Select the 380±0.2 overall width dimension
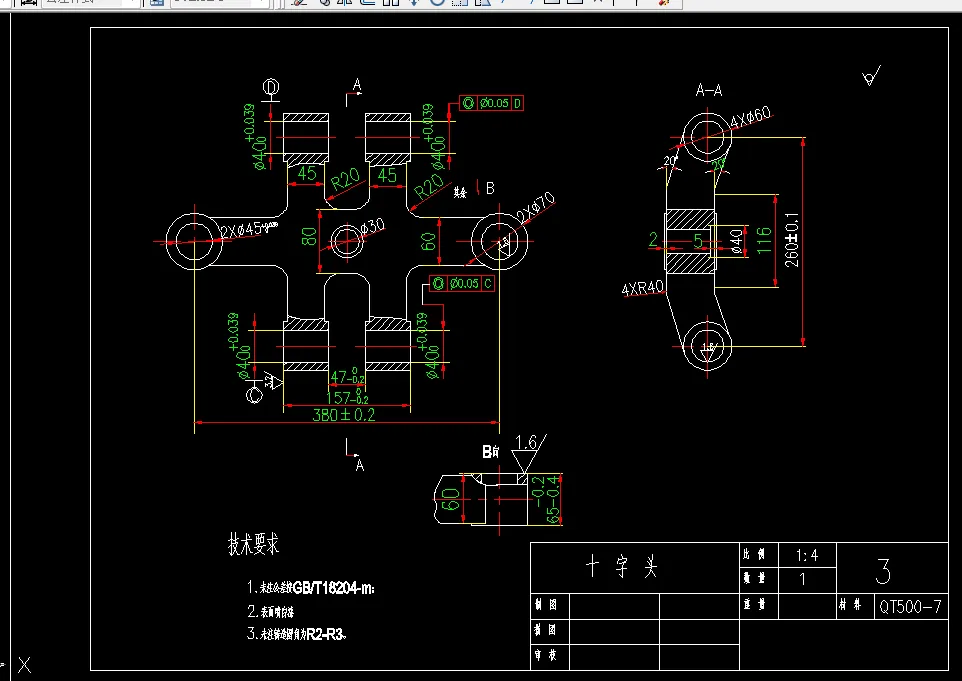This screenshot has width=962, height=681. click(344, 415)
